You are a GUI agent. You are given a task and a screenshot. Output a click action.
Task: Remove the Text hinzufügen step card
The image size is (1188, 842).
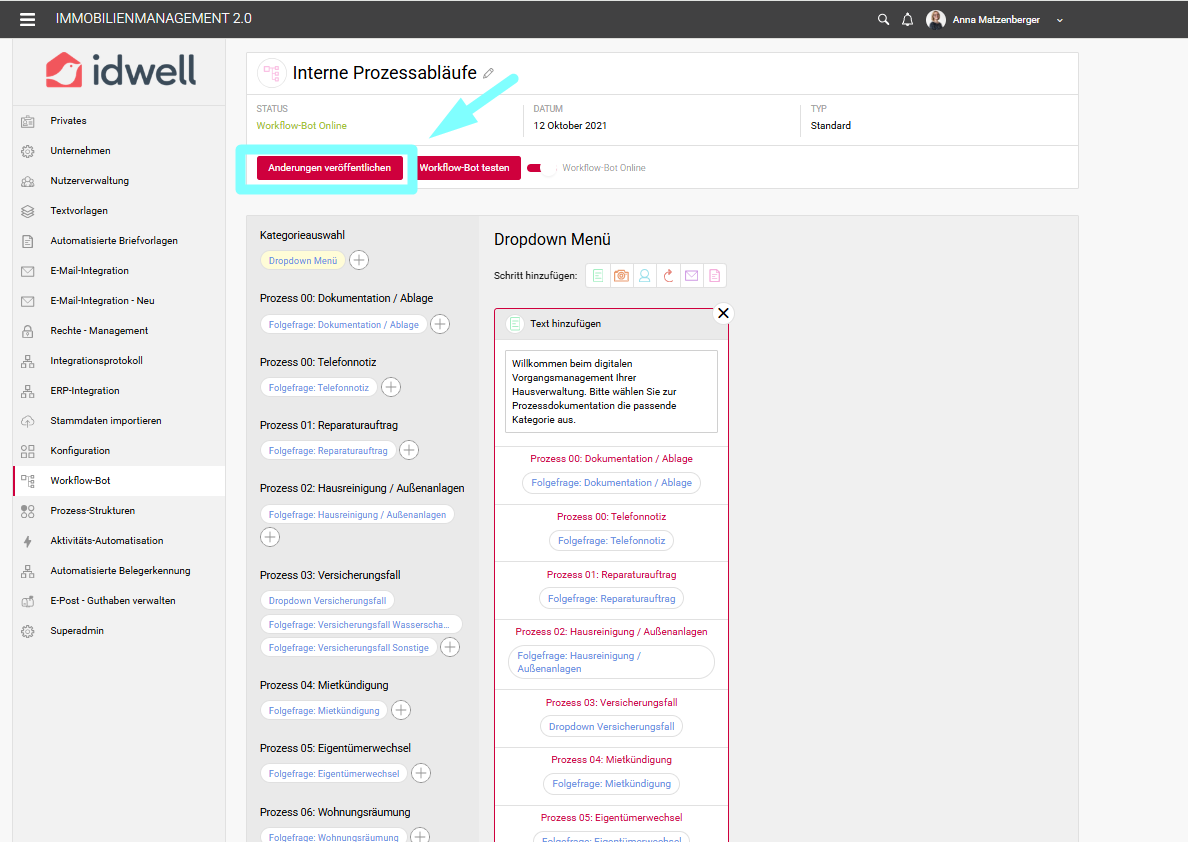(723, 313)
